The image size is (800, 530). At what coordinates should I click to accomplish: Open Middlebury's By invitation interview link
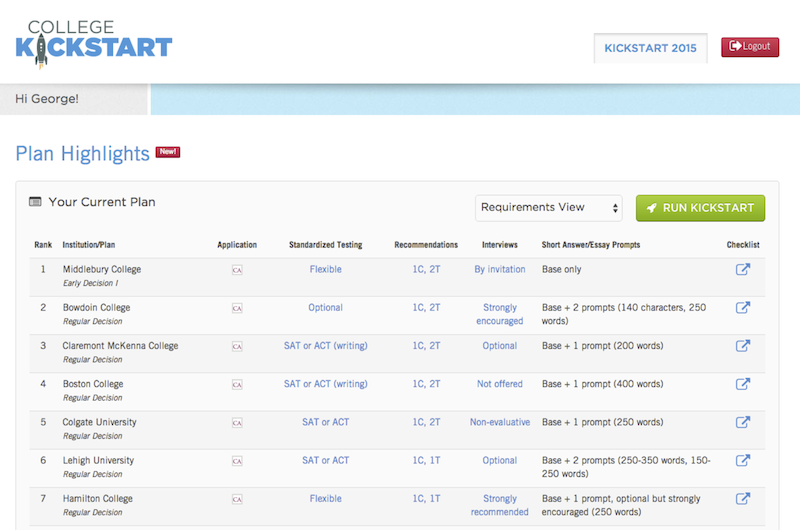pyautogui.click(x=500, y=269)
